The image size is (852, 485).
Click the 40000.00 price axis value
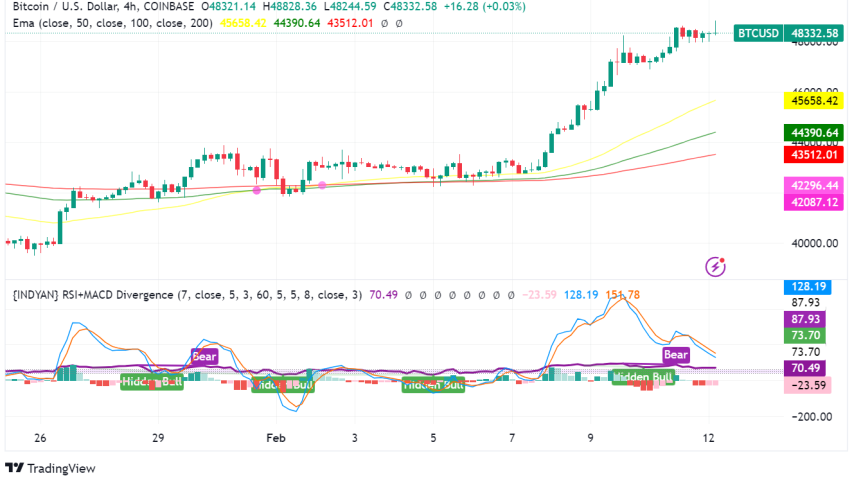[x=815, y=243]
